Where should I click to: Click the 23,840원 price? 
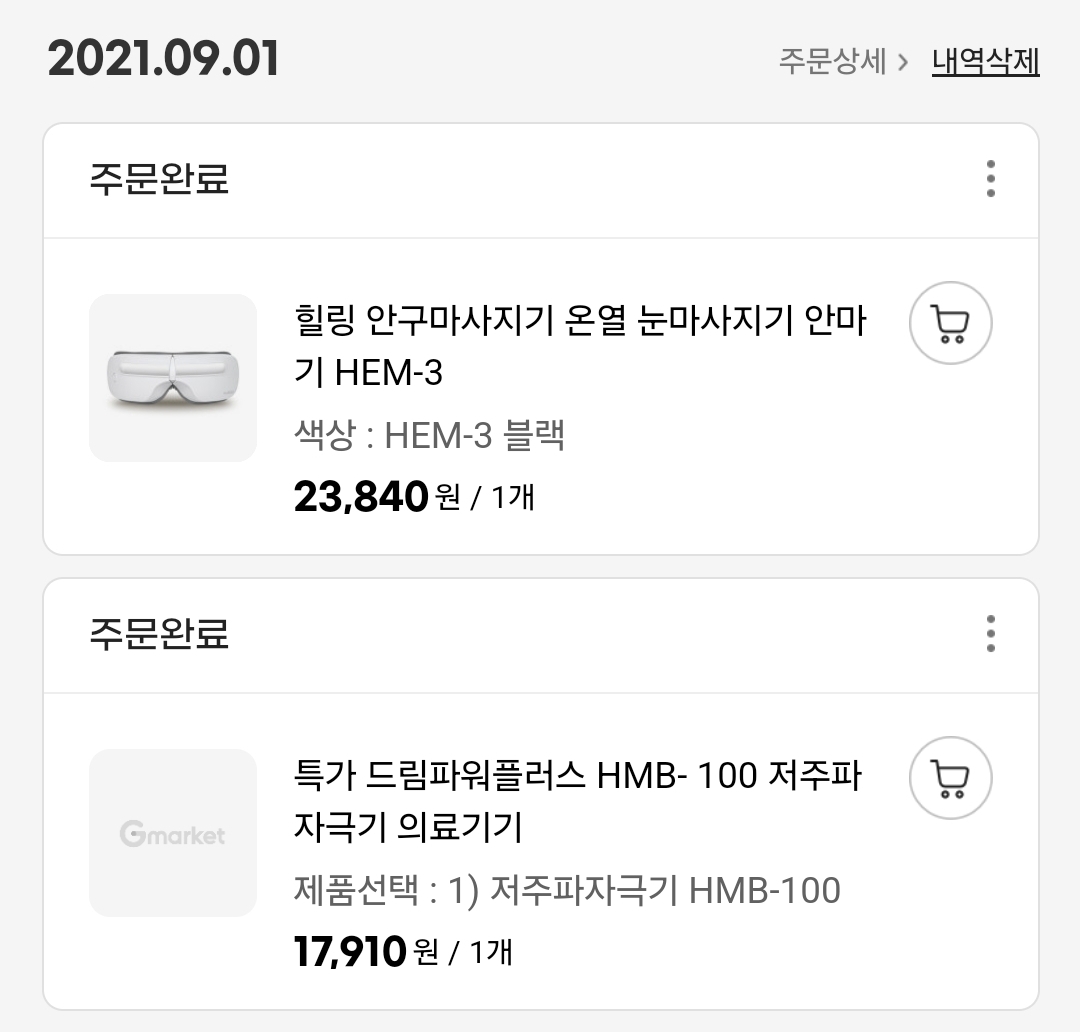(x=377, y=496)
